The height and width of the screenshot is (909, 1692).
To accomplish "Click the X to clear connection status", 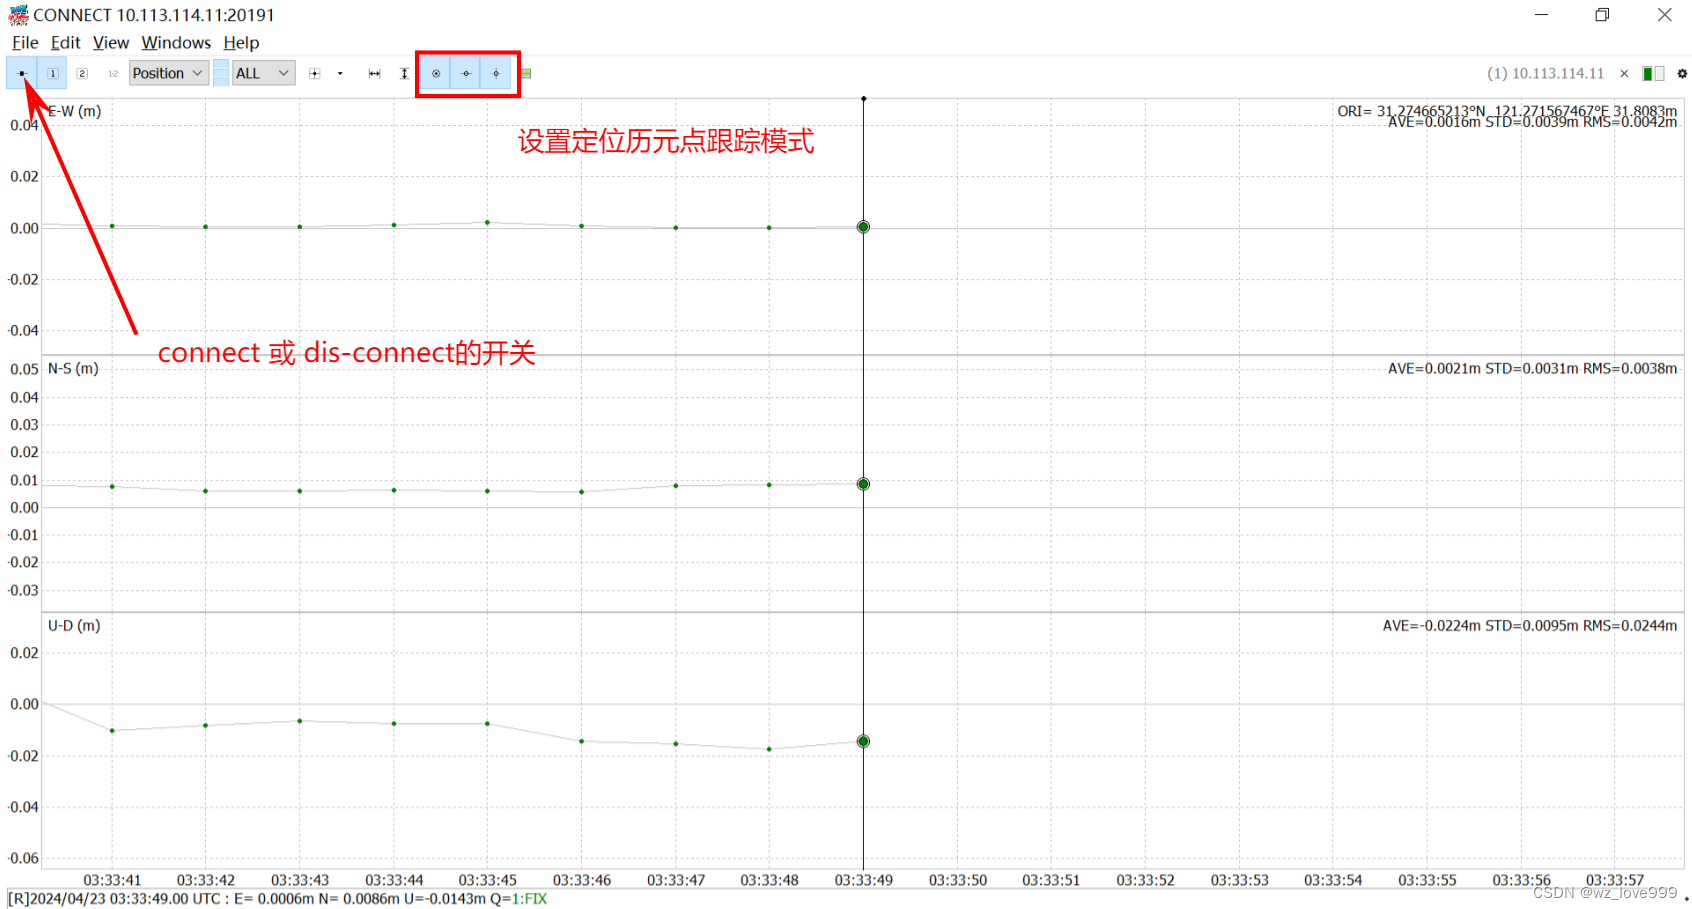I will coord(1625,73).
